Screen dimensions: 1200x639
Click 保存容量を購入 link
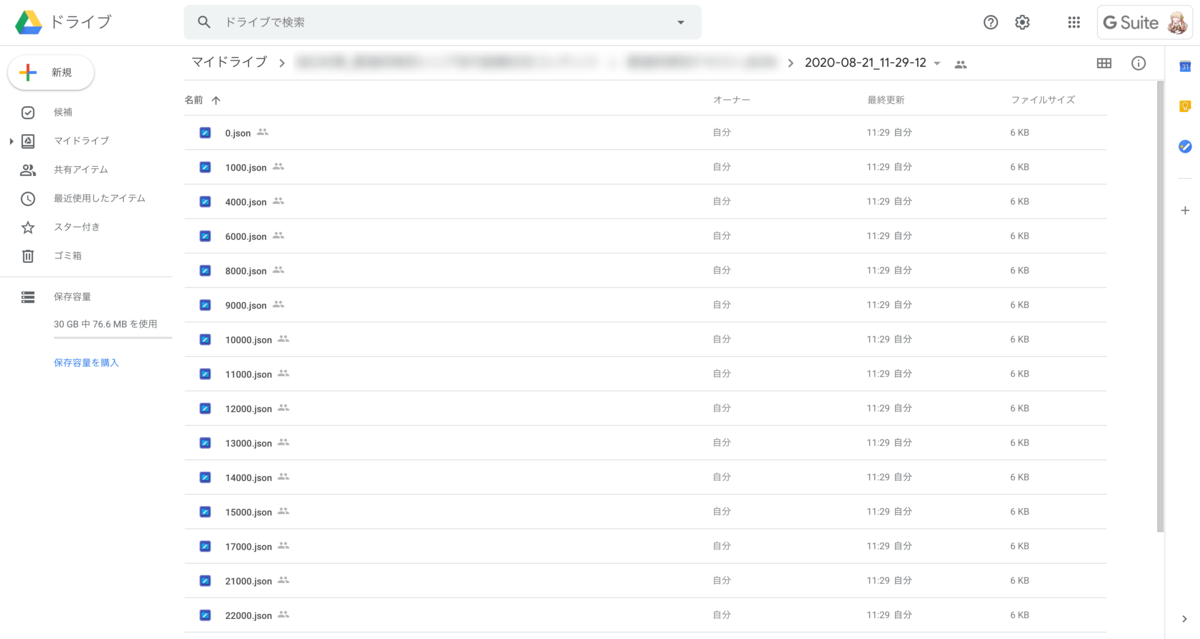[86, 362]
